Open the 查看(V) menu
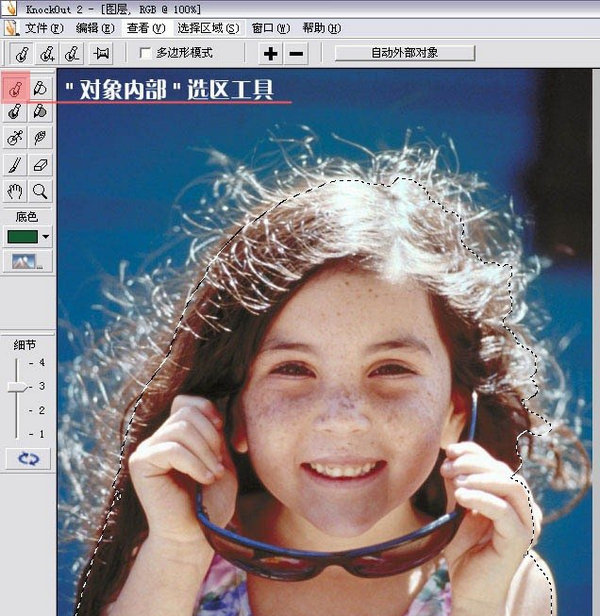Viewport: 600px width, 616px height. tap(146, 28)
